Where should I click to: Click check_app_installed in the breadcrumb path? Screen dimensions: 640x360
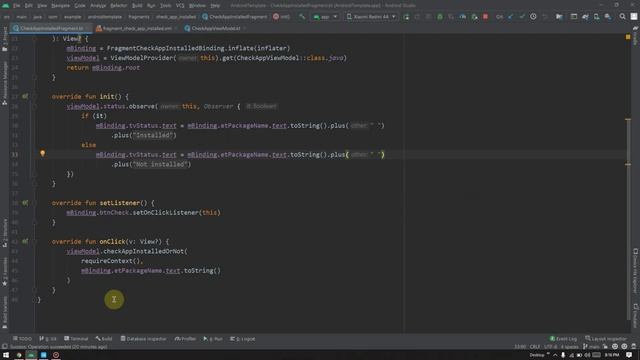[176, 17]
